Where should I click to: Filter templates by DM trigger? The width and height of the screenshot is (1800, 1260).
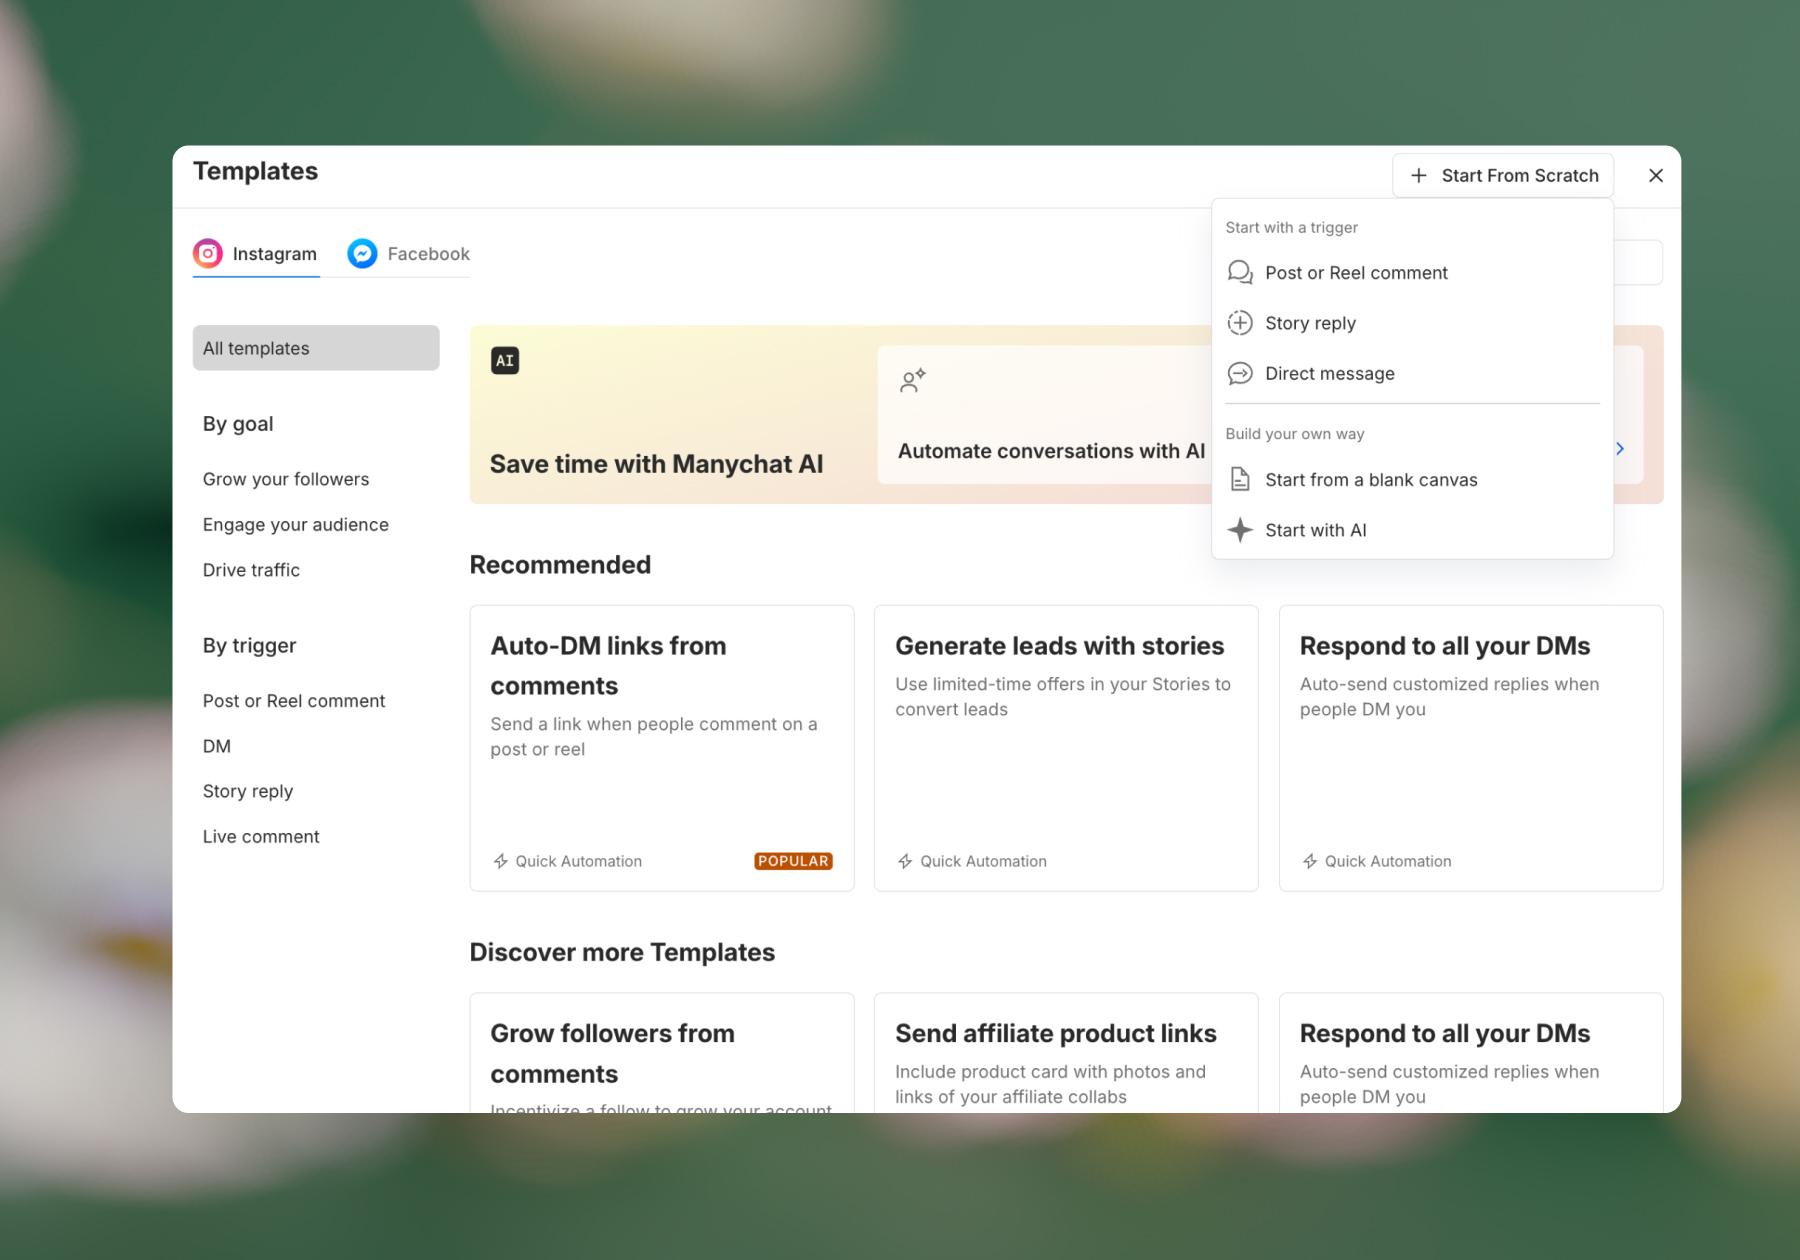217,746
